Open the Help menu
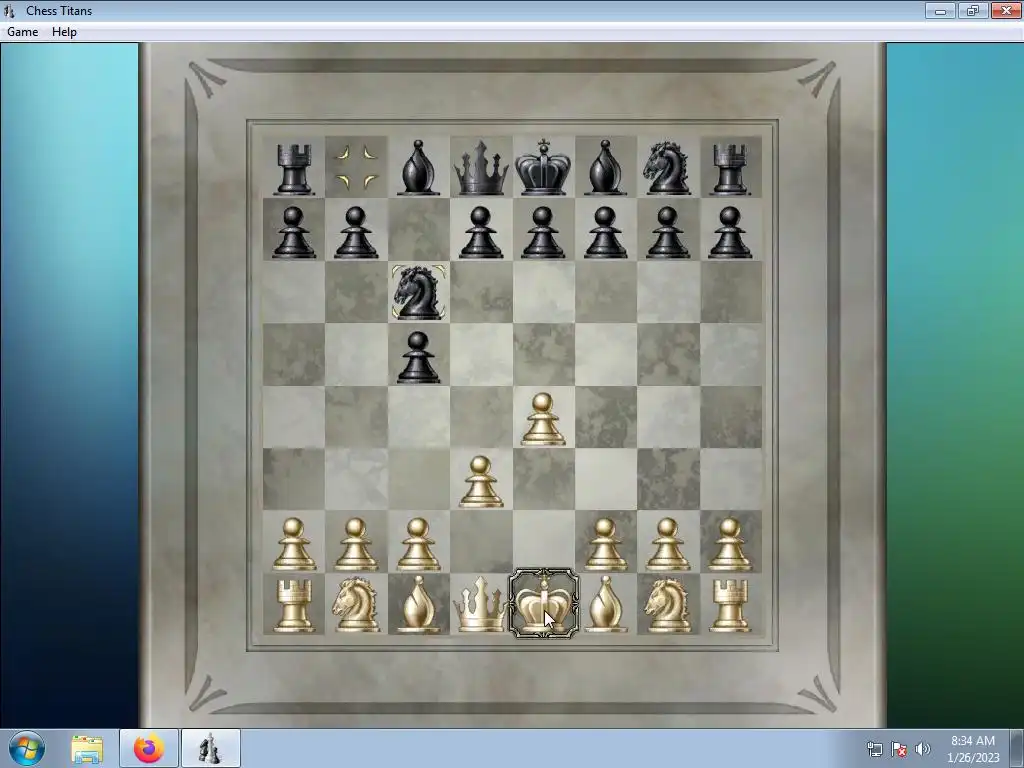The height and width of the screenshot is (768, 1024). 64,32
